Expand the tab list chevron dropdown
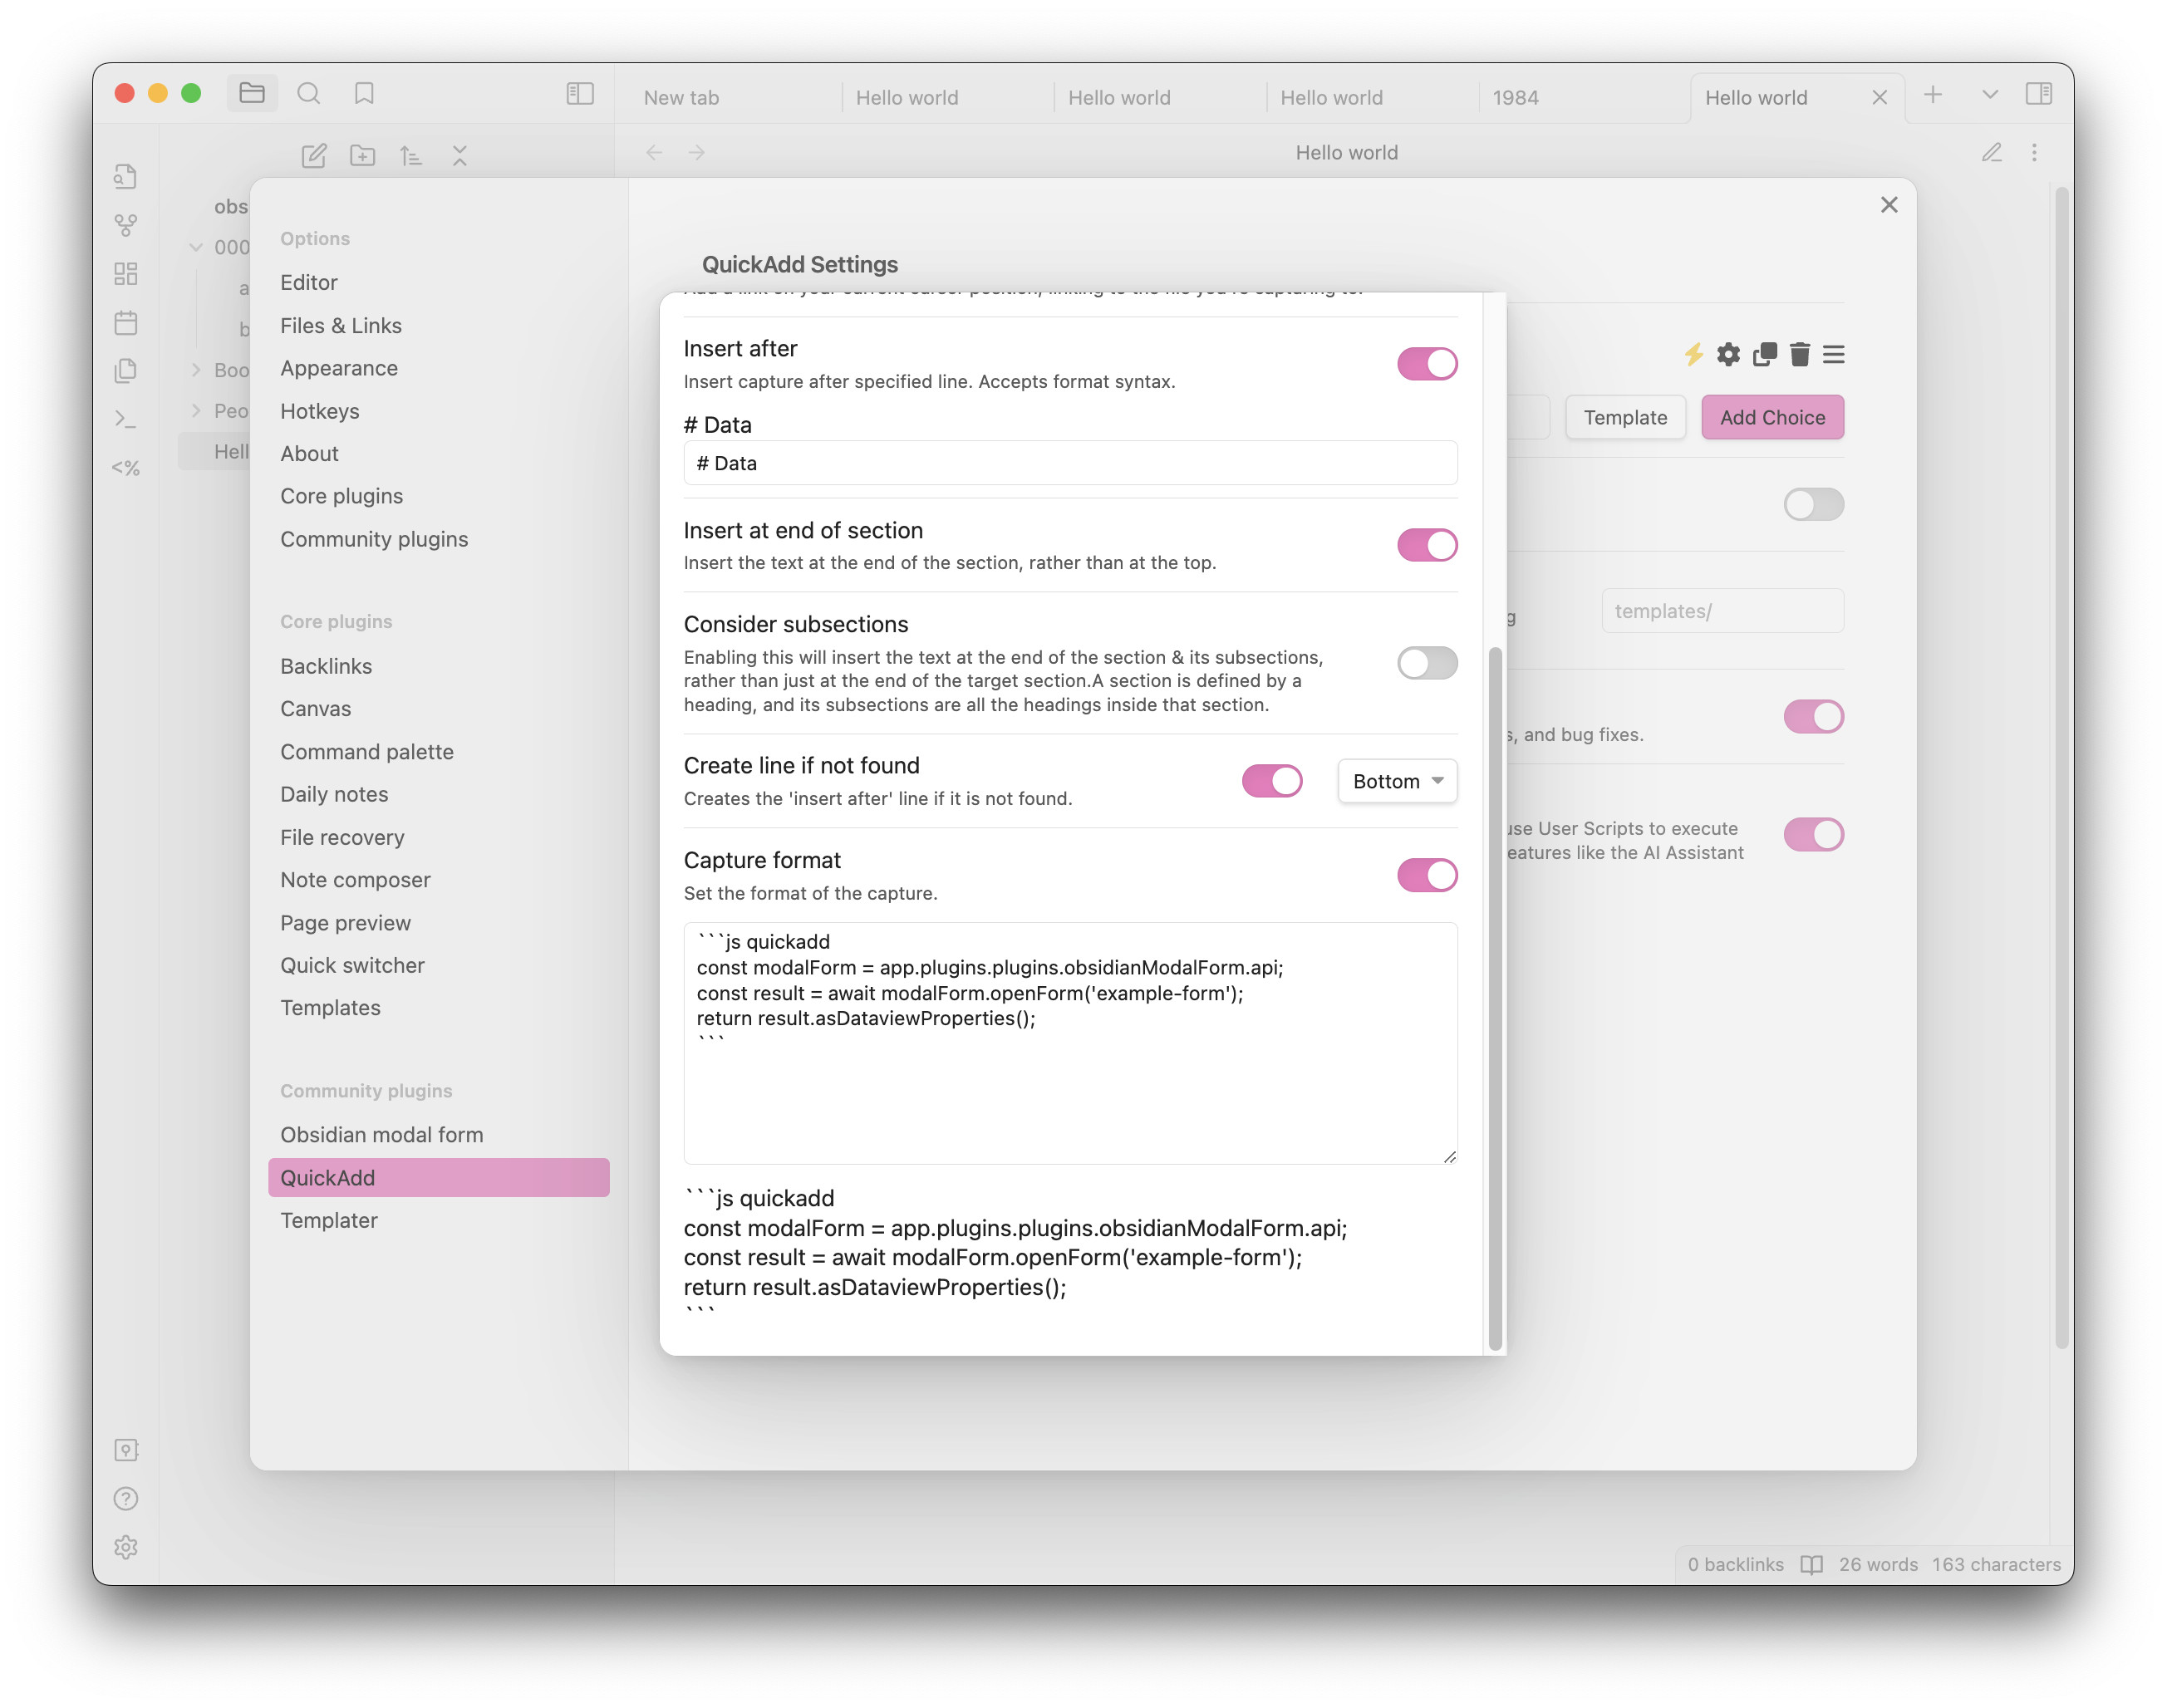The height and width of the screenshot is (1708, 2167). pyautogui.click(x=1989, y=94)
